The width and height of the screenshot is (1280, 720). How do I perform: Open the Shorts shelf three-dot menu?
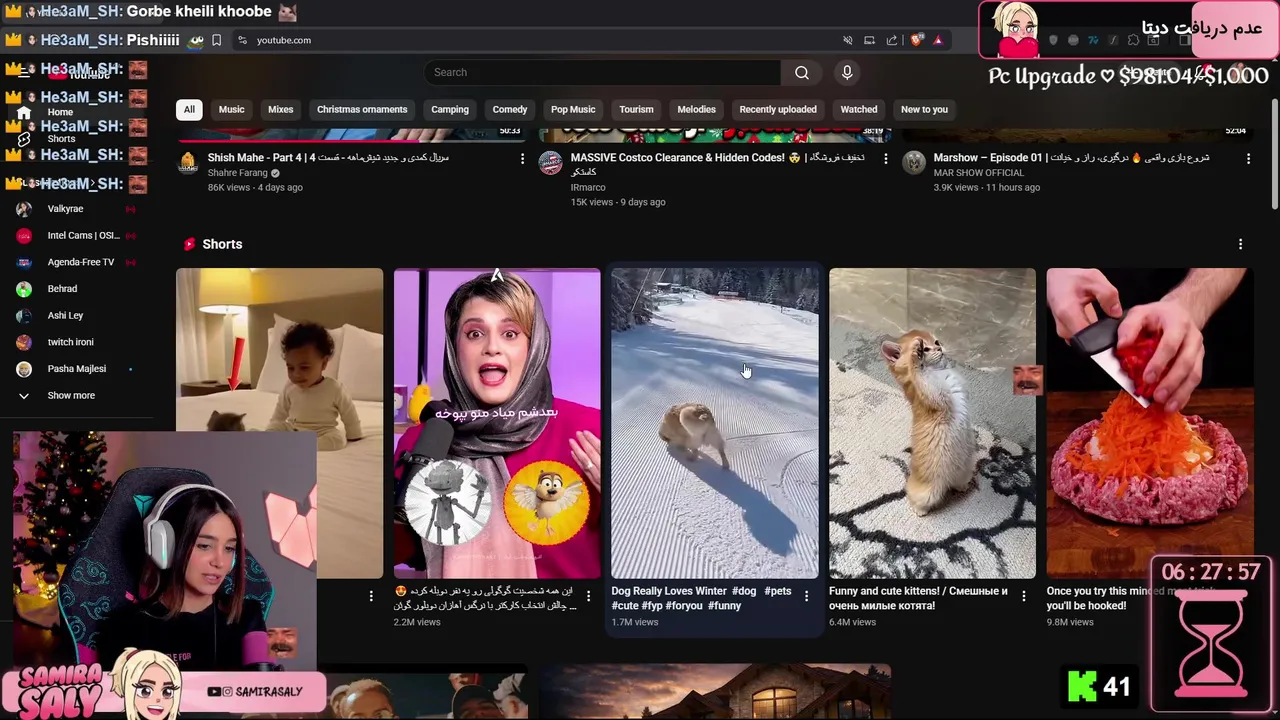point(1240,244)
